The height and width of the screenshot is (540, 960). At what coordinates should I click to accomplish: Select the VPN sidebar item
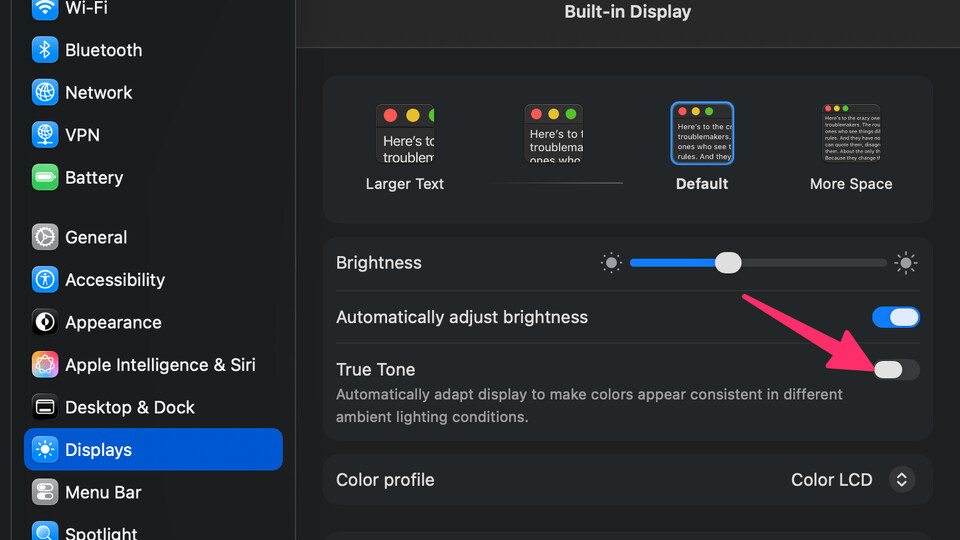tap(153, 135)
